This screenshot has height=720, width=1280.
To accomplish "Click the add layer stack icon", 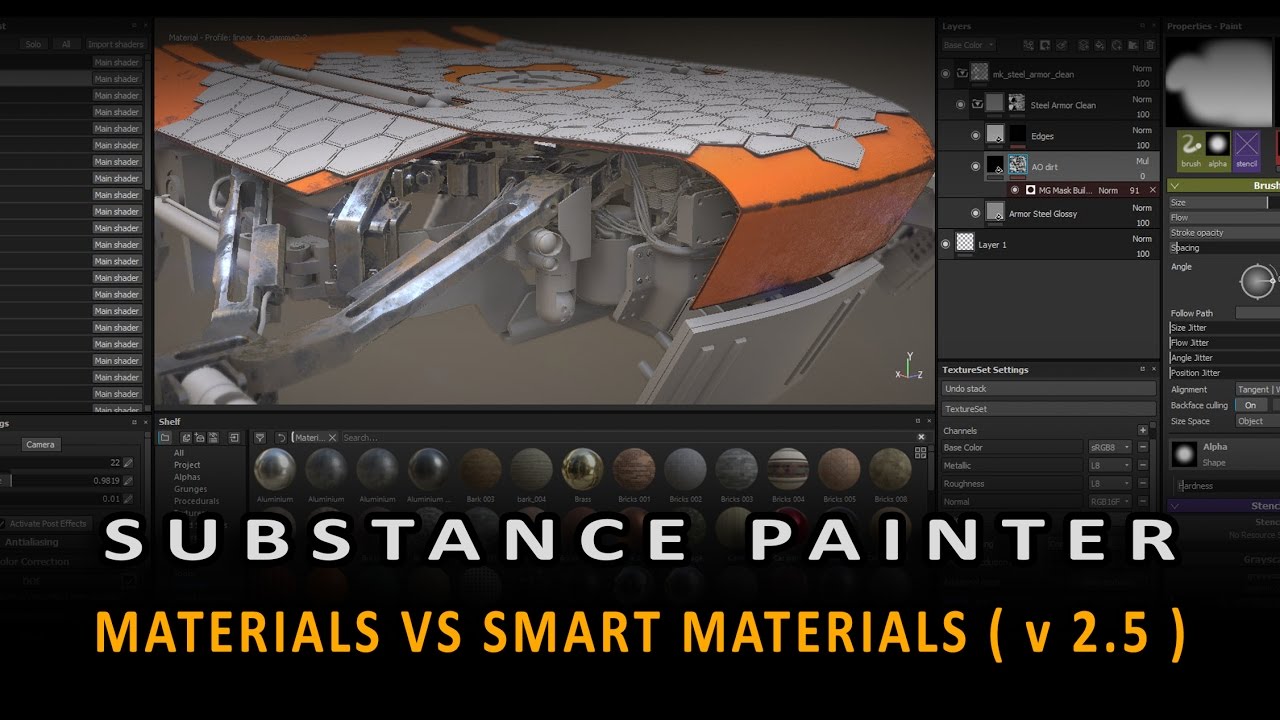I will (x=1084, y=45).
